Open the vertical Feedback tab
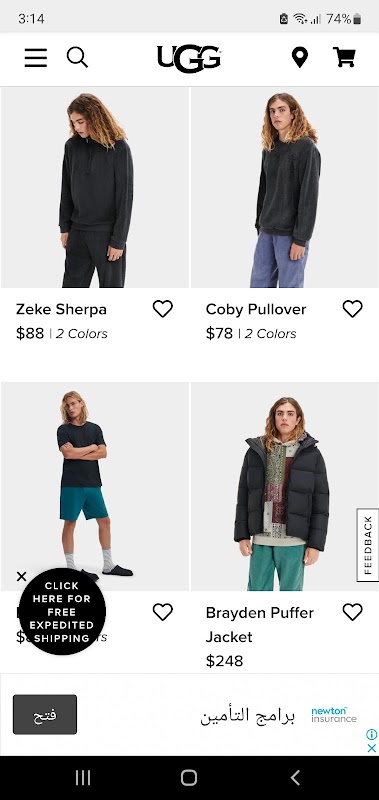The width and height of the screenshot is (379, 800). click(367, 544)
